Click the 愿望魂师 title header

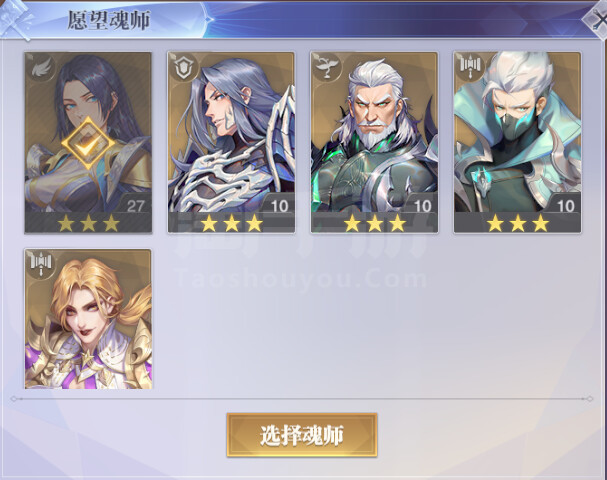coord(108,20)
